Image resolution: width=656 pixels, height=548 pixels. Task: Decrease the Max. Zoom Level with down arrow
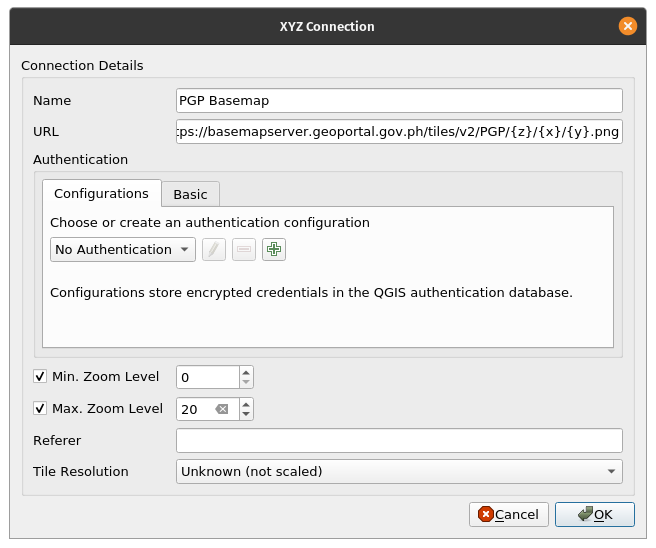(x=246, y=414)
